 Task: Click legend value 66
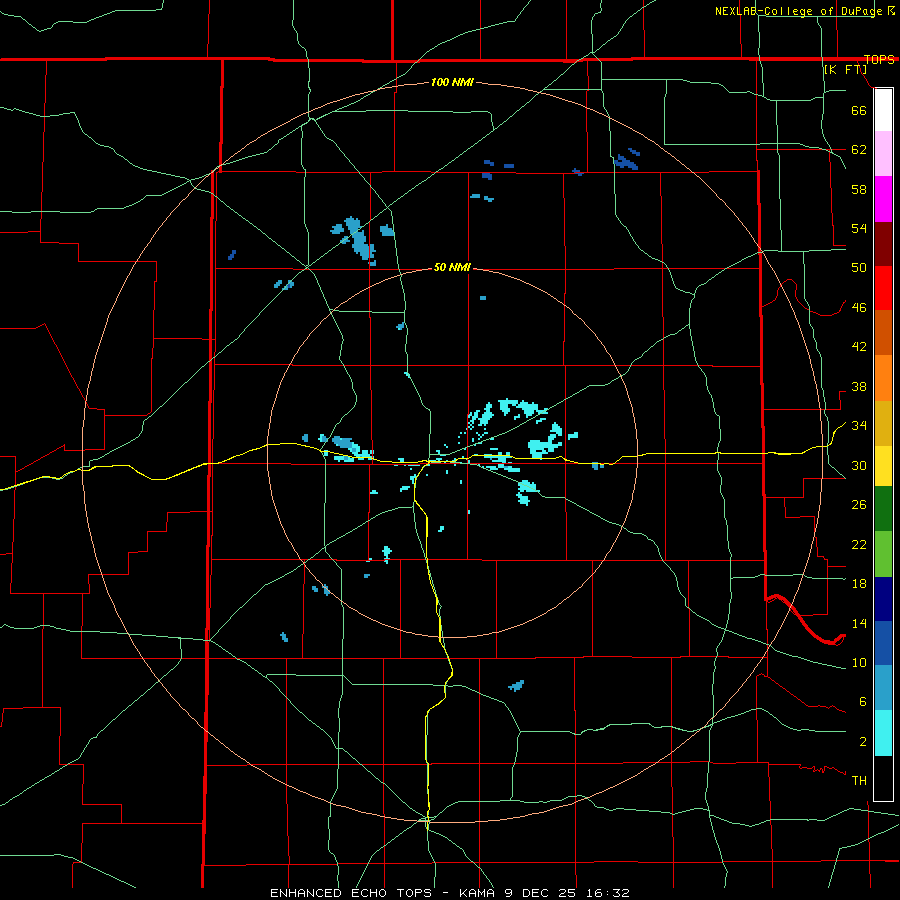click(x=859, y=110)
